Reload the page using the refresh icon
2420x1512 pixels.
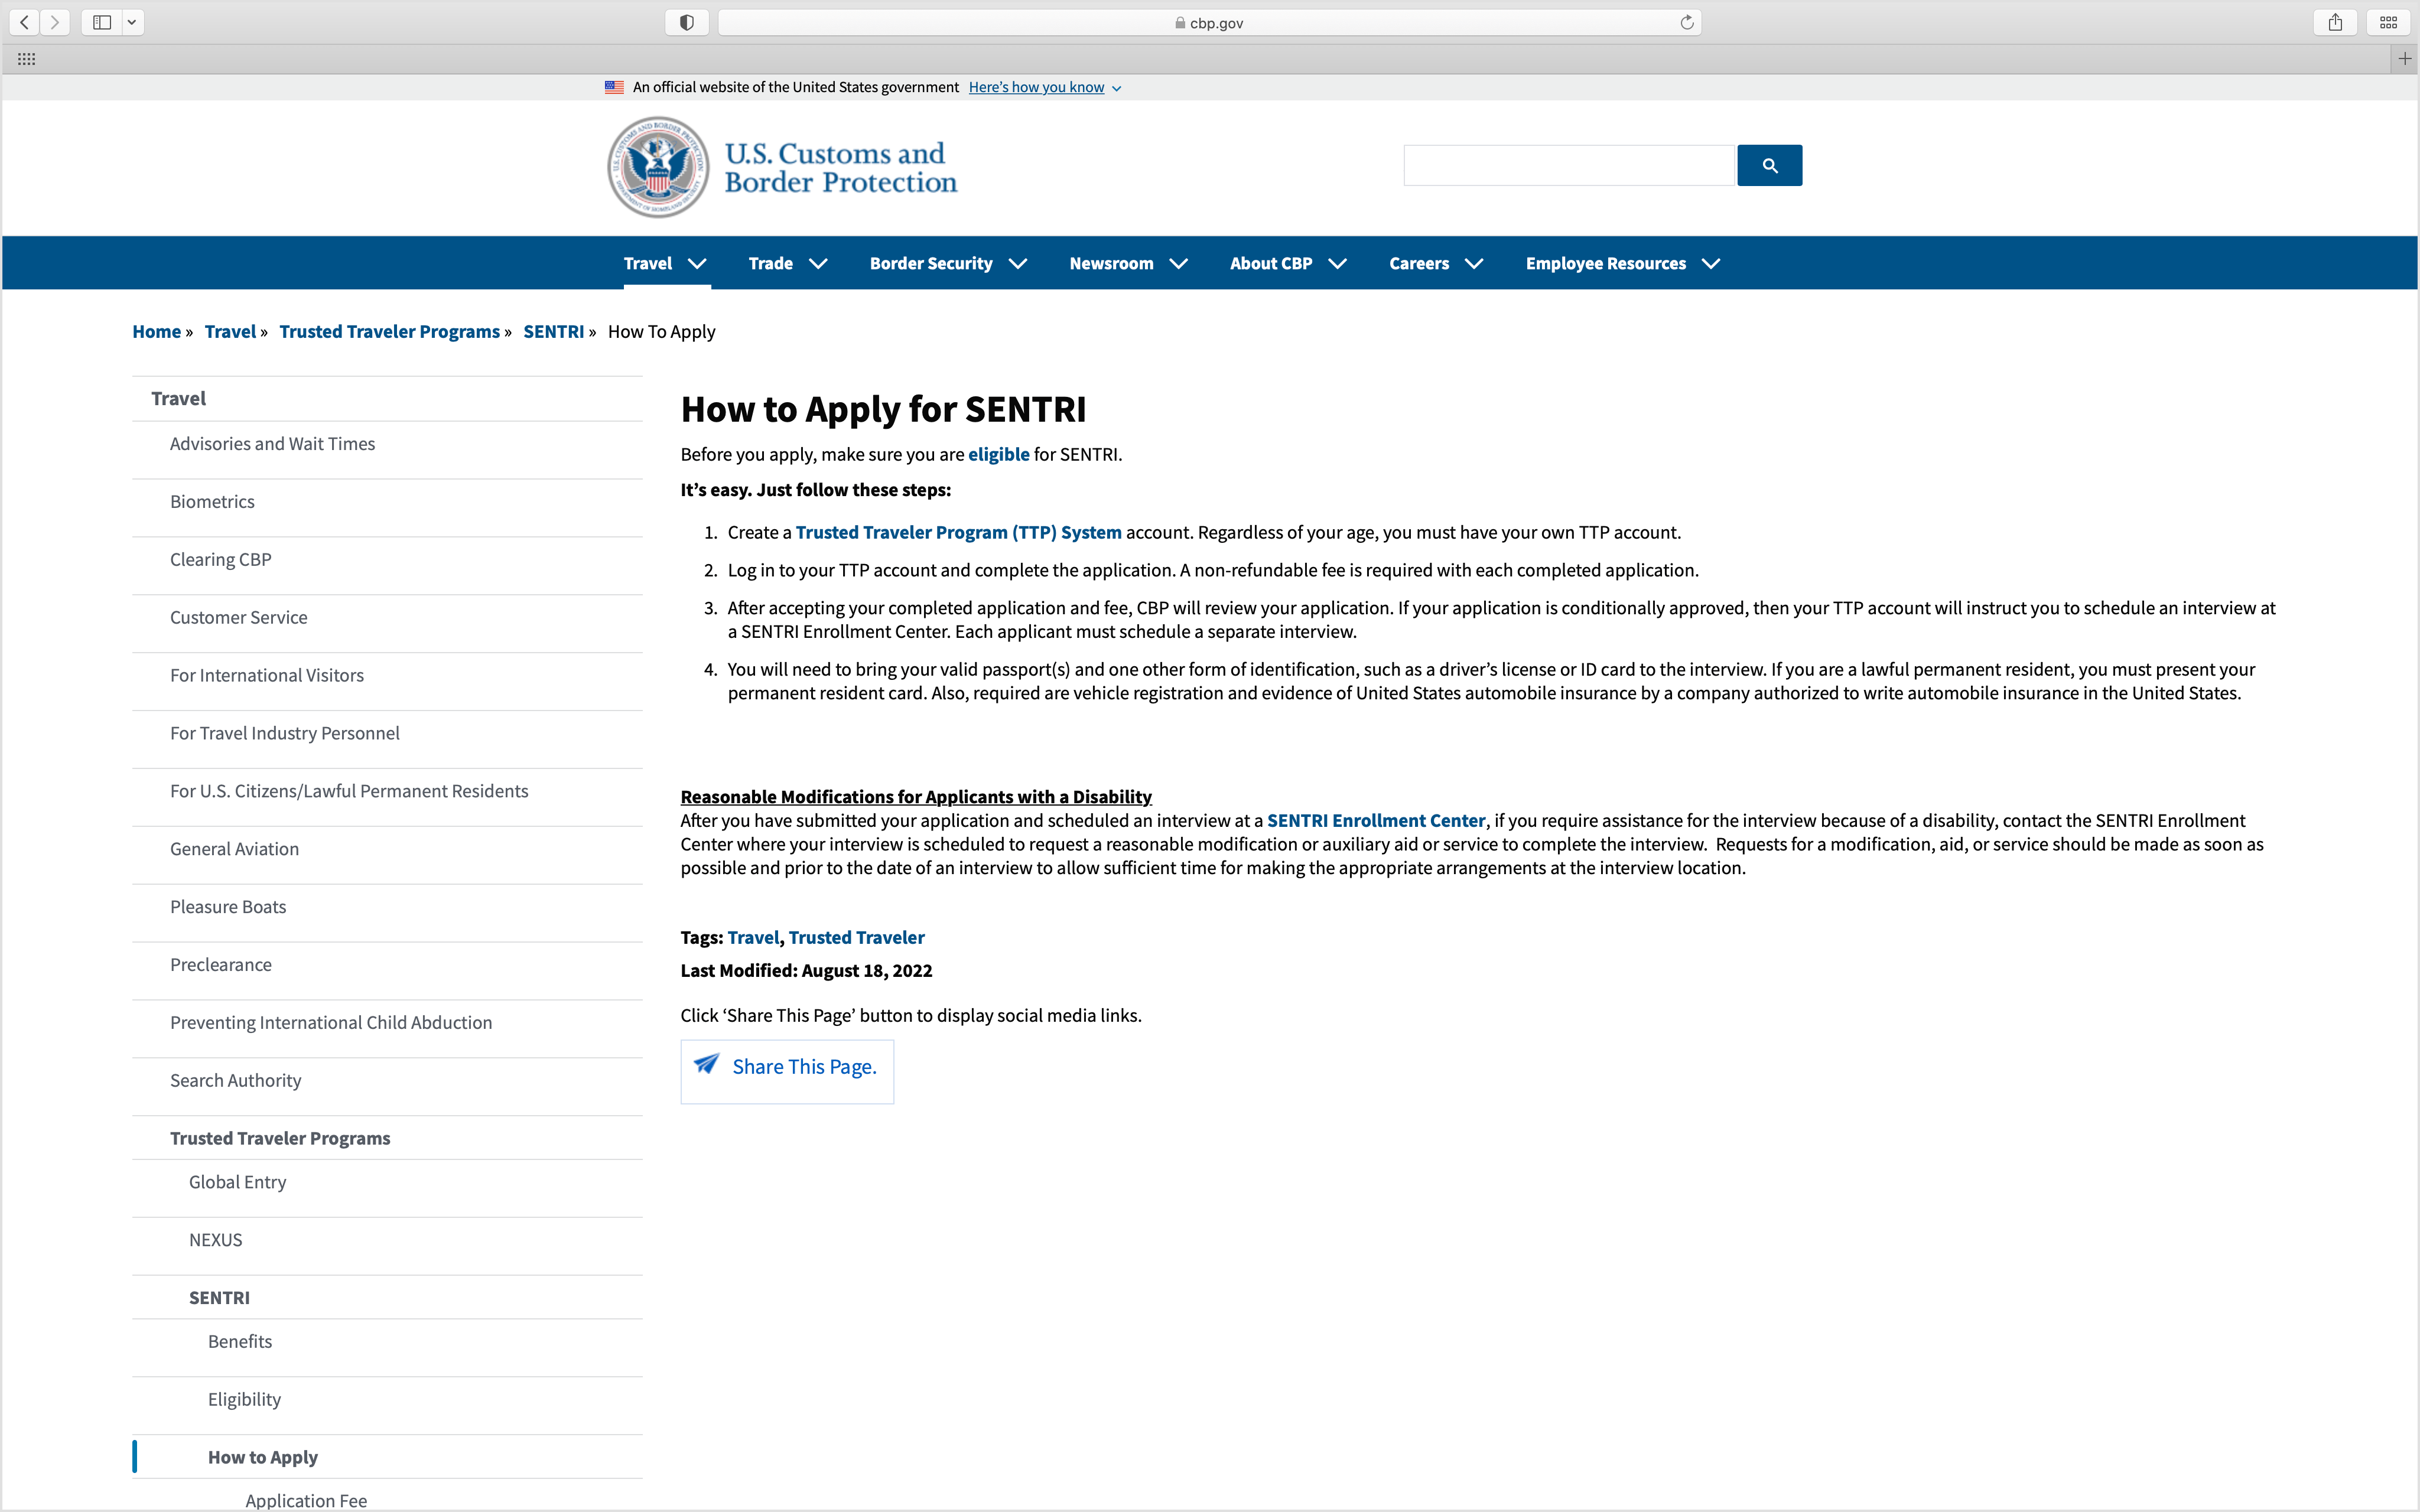click(x=1687, y=22)
